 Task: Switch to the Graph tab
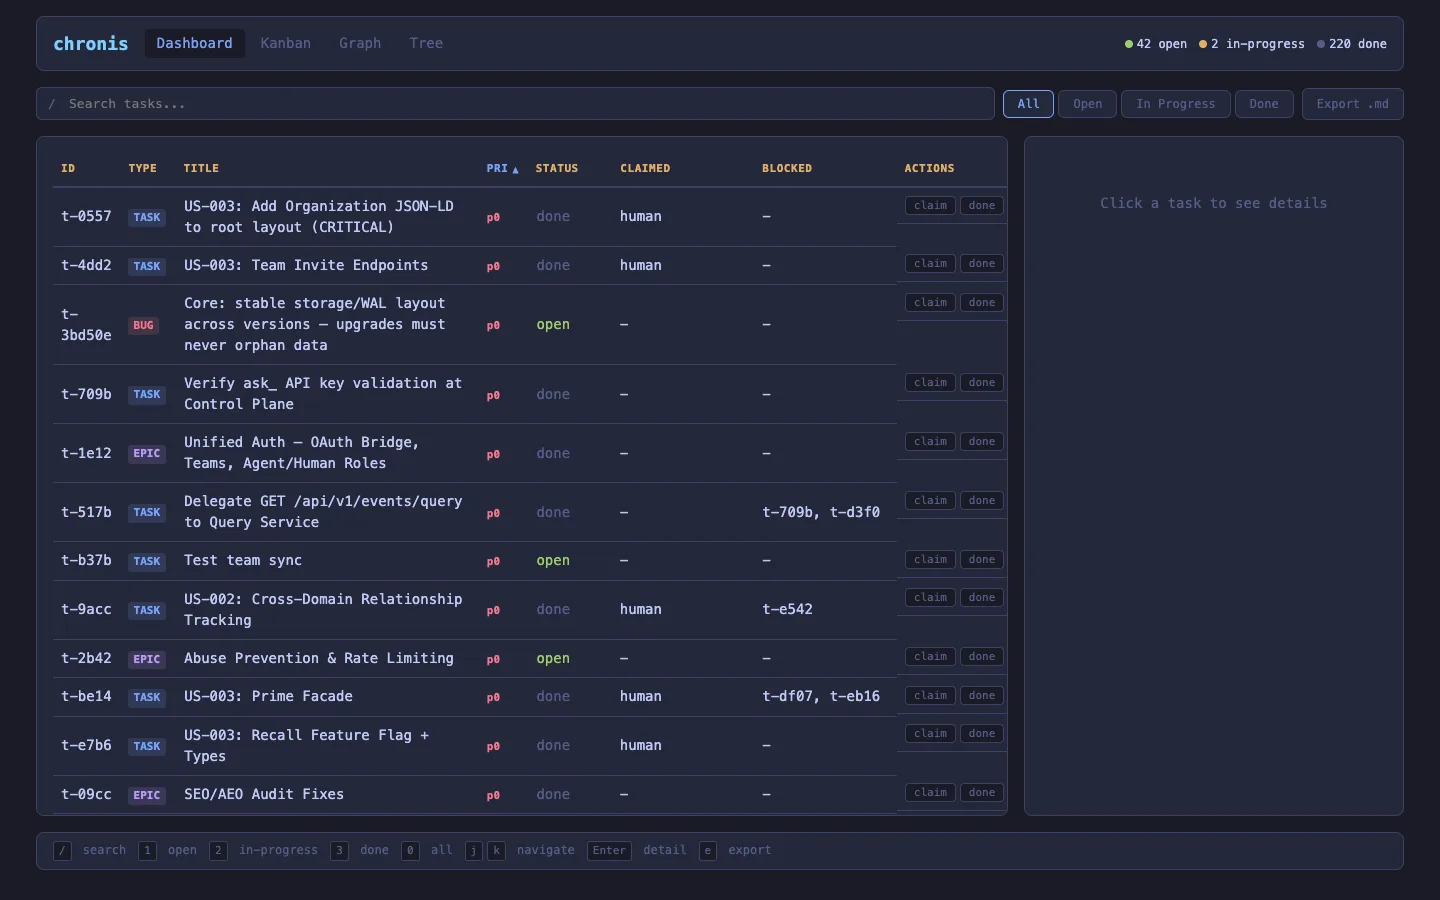[x=360, y=43]
